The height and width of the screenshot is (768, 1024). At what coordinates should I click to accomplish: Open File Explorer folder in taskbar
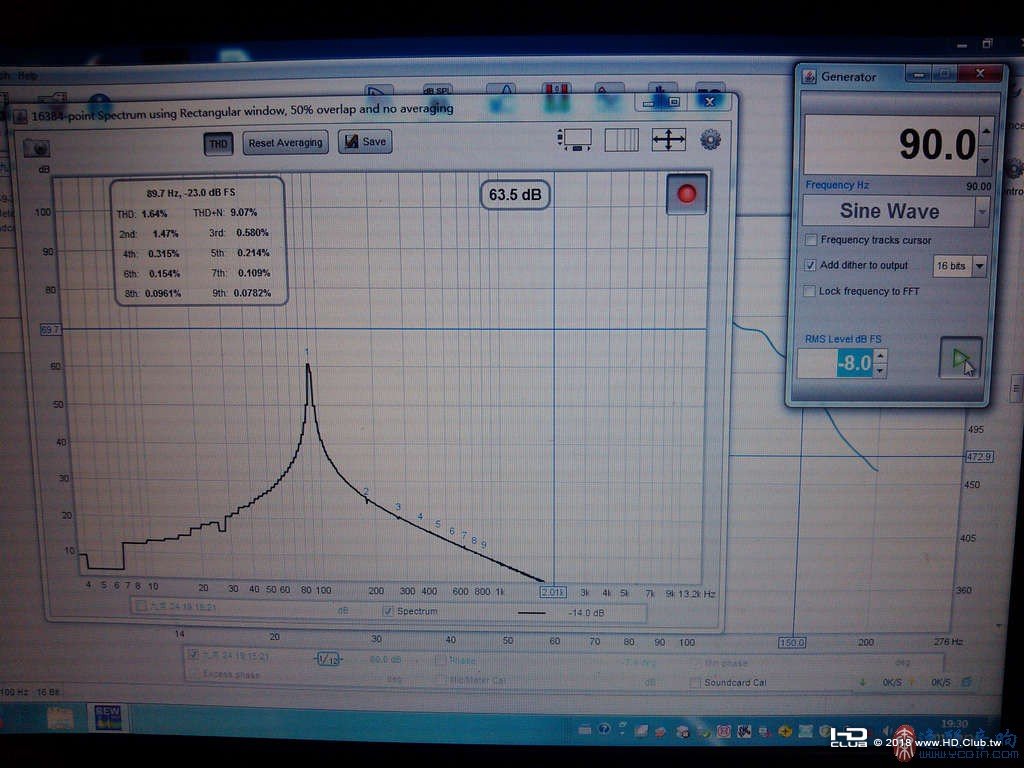60,718
